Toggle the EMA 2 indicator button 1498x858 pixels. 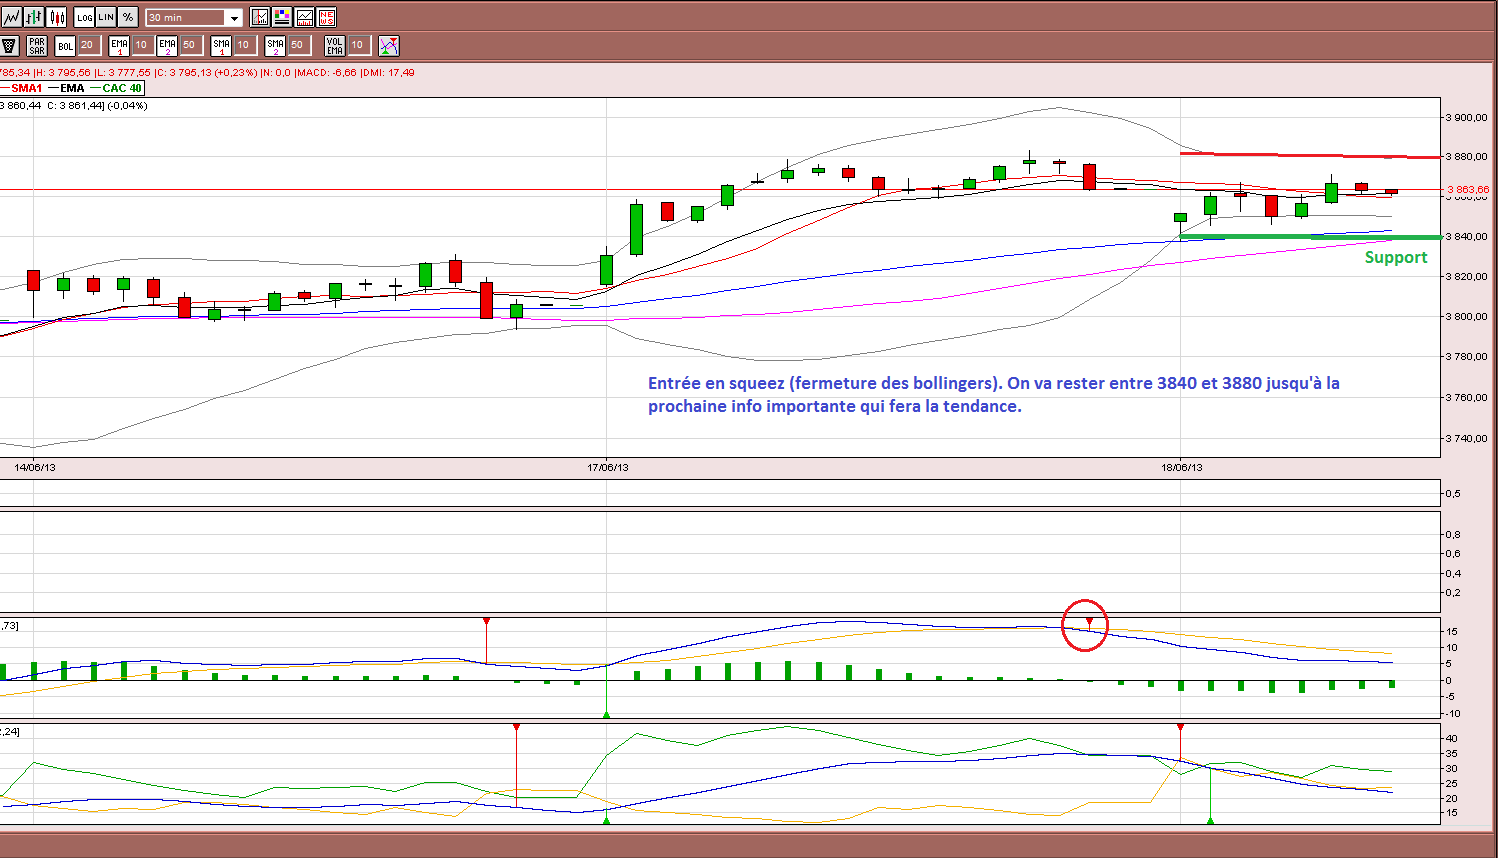click(167, 45)
